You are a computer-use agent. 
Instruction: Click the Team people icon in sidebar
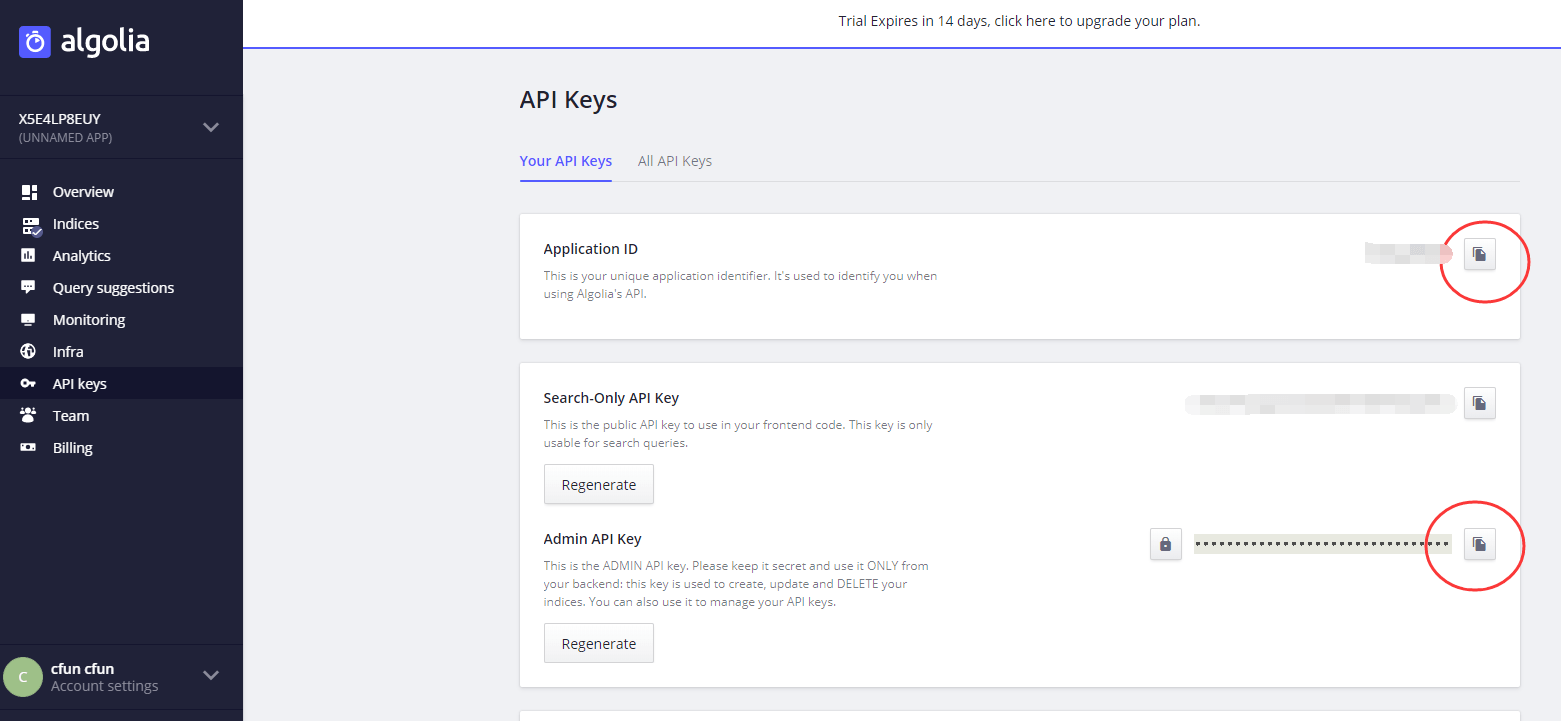click(x=29, y=416)
